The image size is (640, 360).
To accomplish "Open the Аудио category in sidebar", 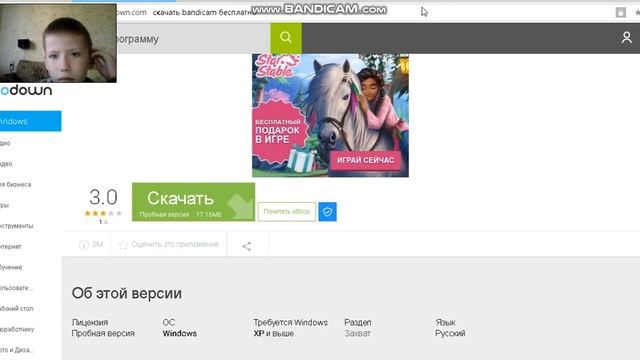I will (x=5, y=143).
